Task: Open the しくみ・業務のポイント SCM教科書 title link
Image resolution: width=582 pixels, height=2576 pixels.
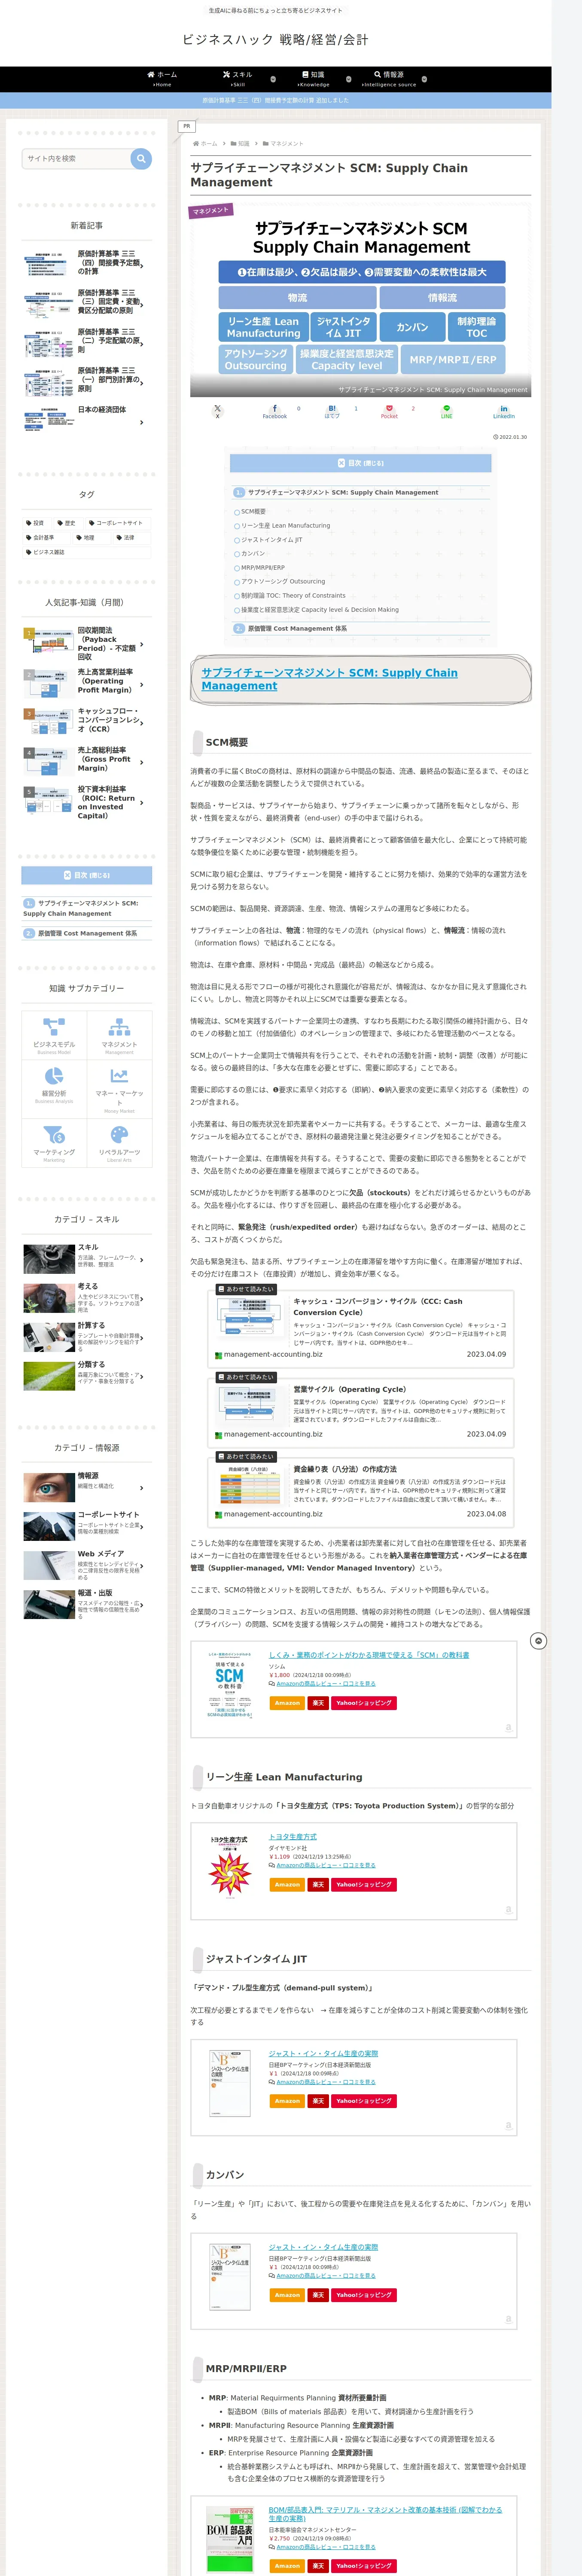Action: pos(369,1655)
